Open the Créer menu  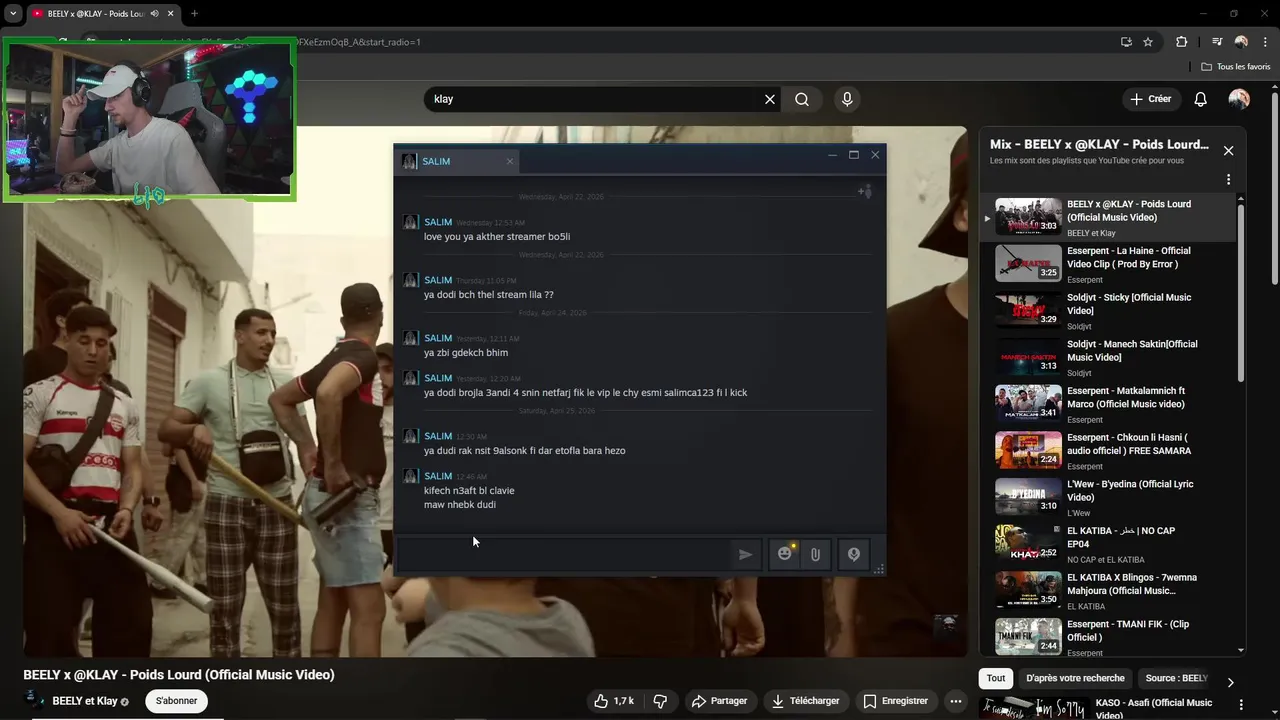1150,99
